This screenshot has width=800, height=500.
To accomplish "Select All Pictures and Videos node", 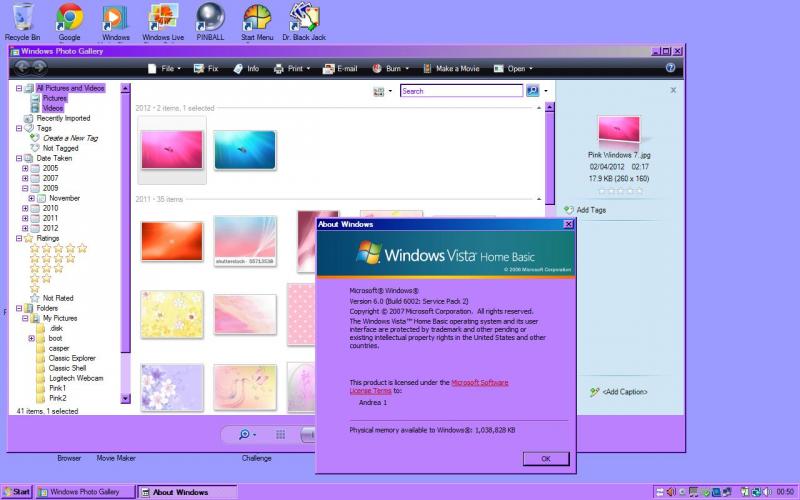I will (70, 88).
